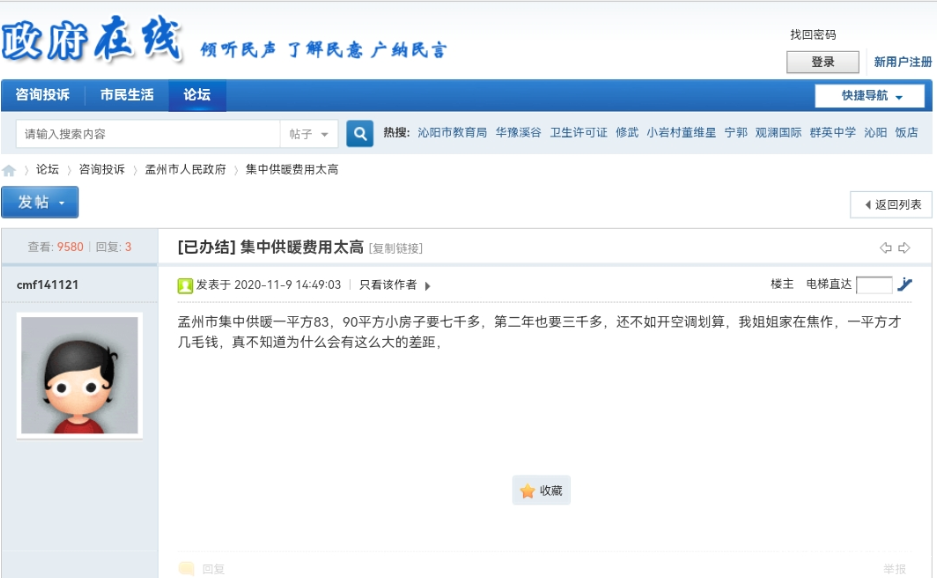Click the user avatar thumbnail of cmf141121
Screen dimensions: 937x578
(x=80, y=374)
